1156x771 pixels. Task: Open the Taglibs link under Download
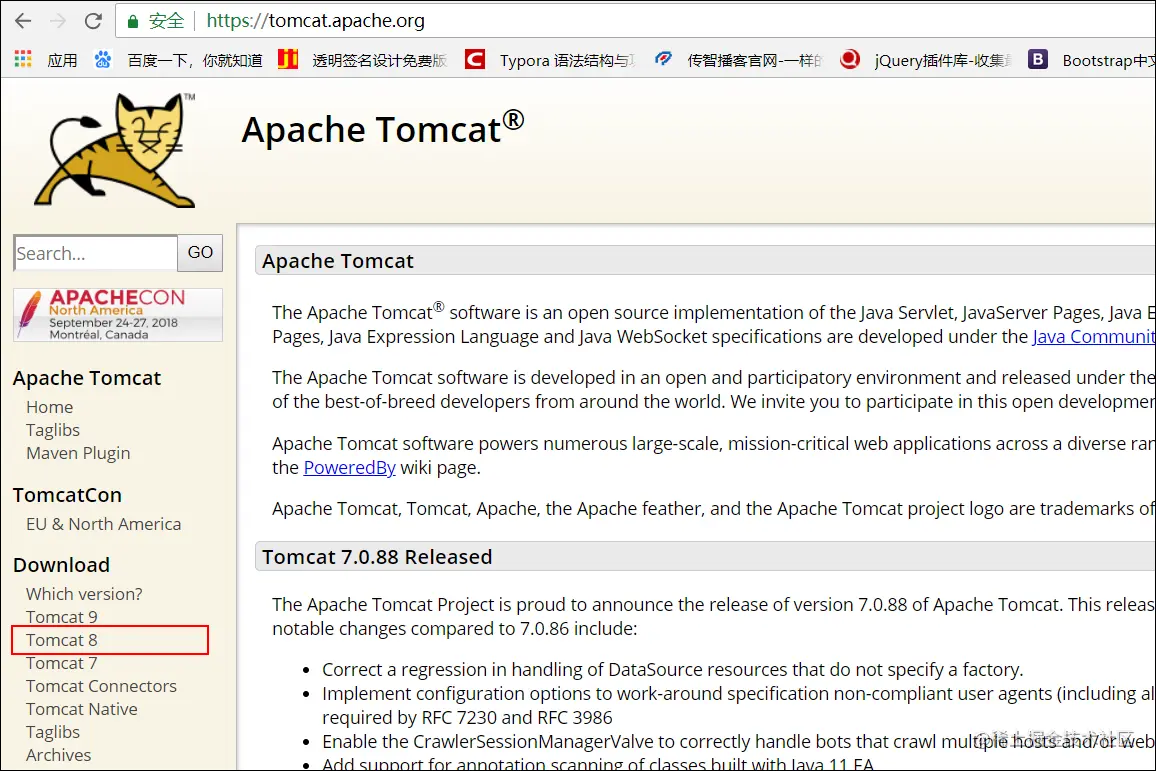(x=52, y=732)
